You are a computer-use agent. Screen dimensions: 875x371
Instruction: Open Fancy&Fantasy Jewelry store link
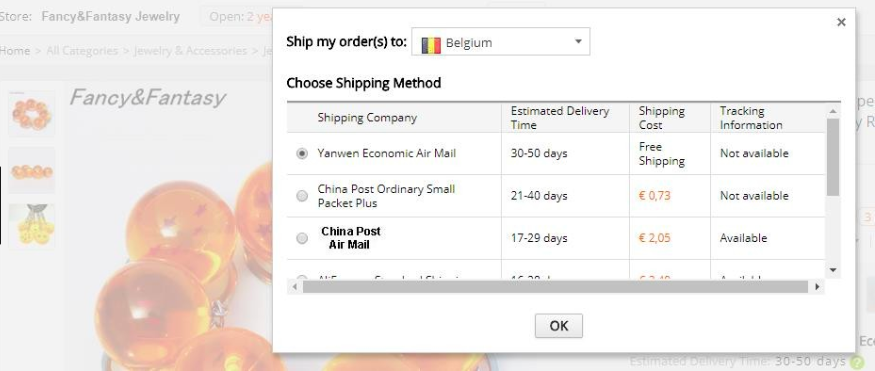pyautogui.click(x=110, y=17)
